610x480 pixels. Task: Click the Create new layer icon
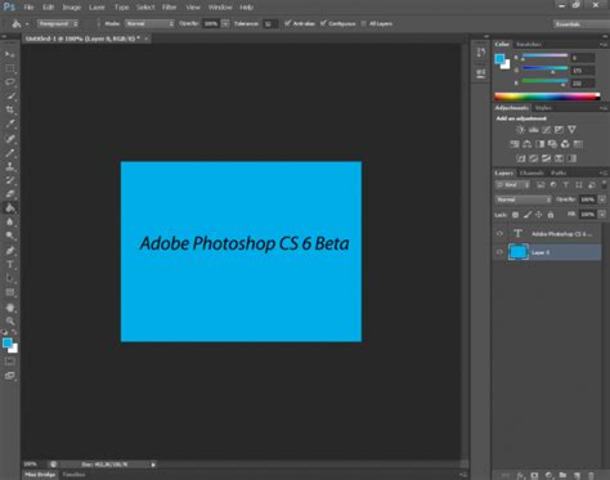577,475
